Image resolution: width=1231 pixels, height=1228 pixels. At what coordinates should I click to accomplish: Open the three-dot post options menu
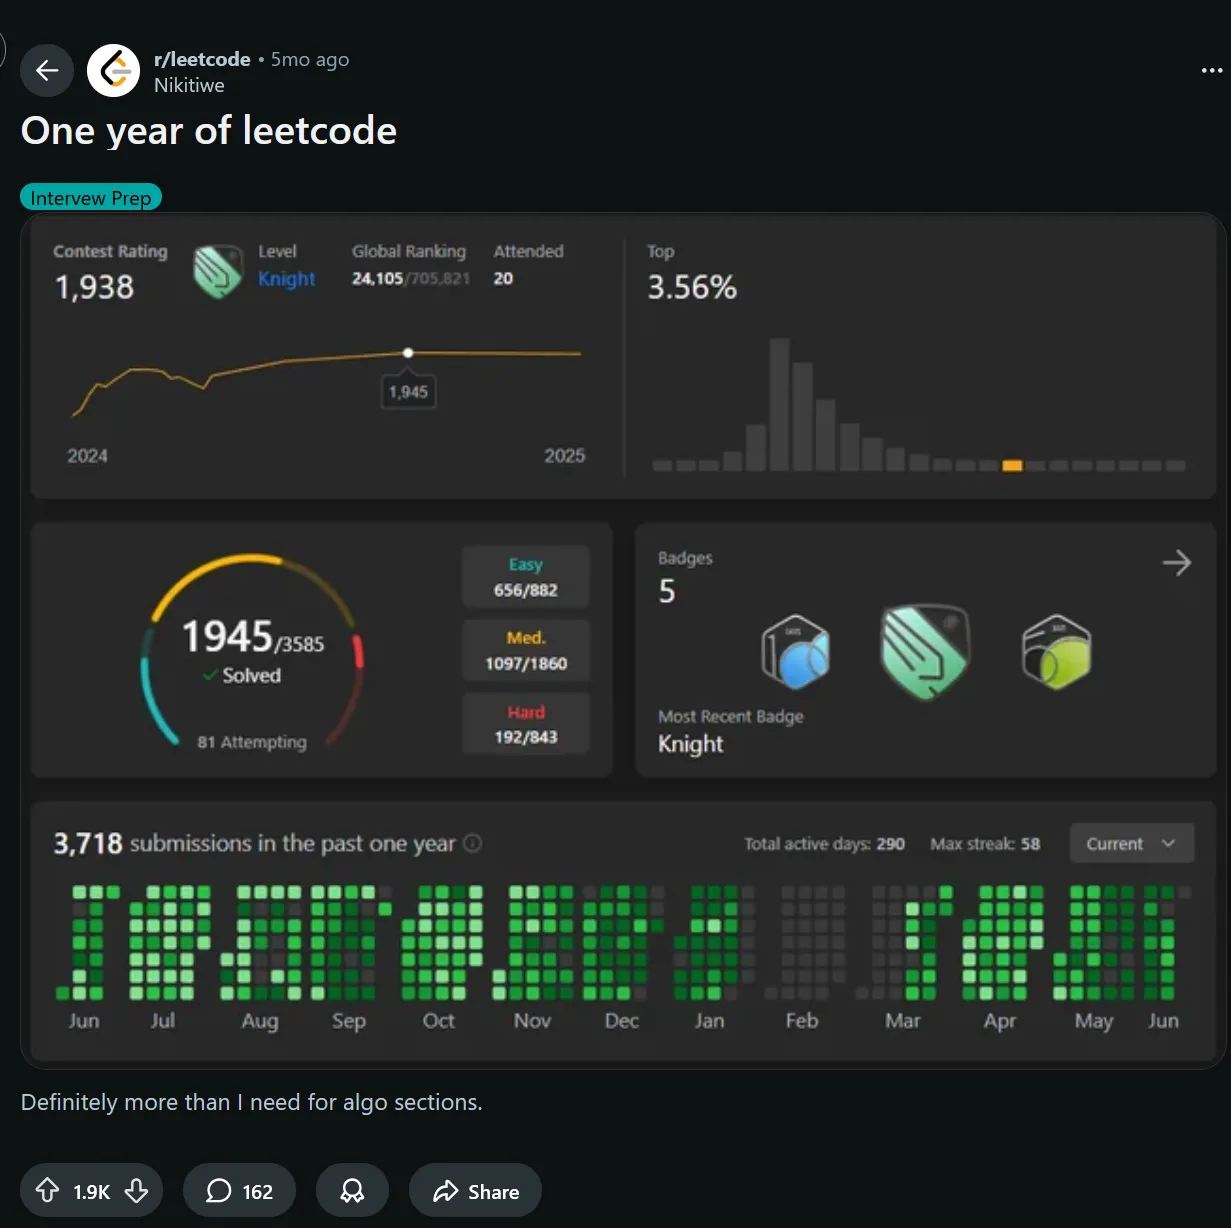click(x=1211, y=71)
